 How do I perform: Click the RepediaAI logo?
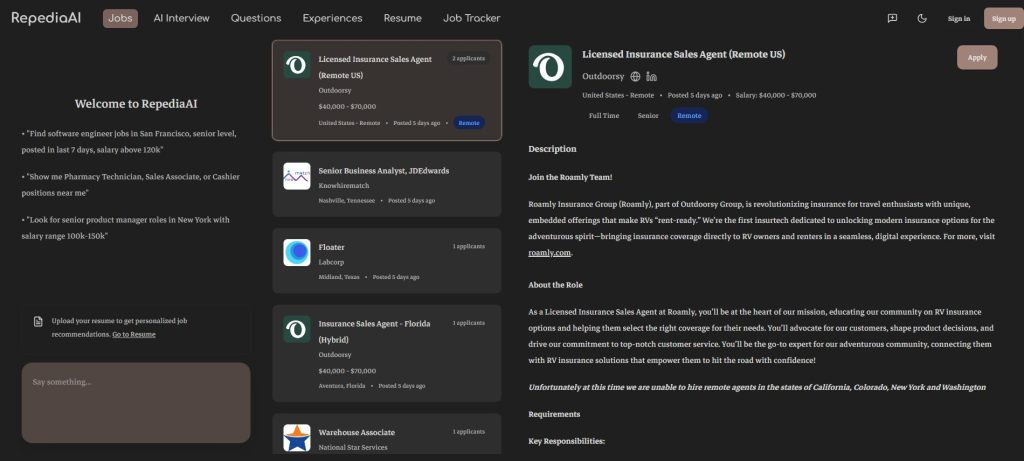click(46, 18)
